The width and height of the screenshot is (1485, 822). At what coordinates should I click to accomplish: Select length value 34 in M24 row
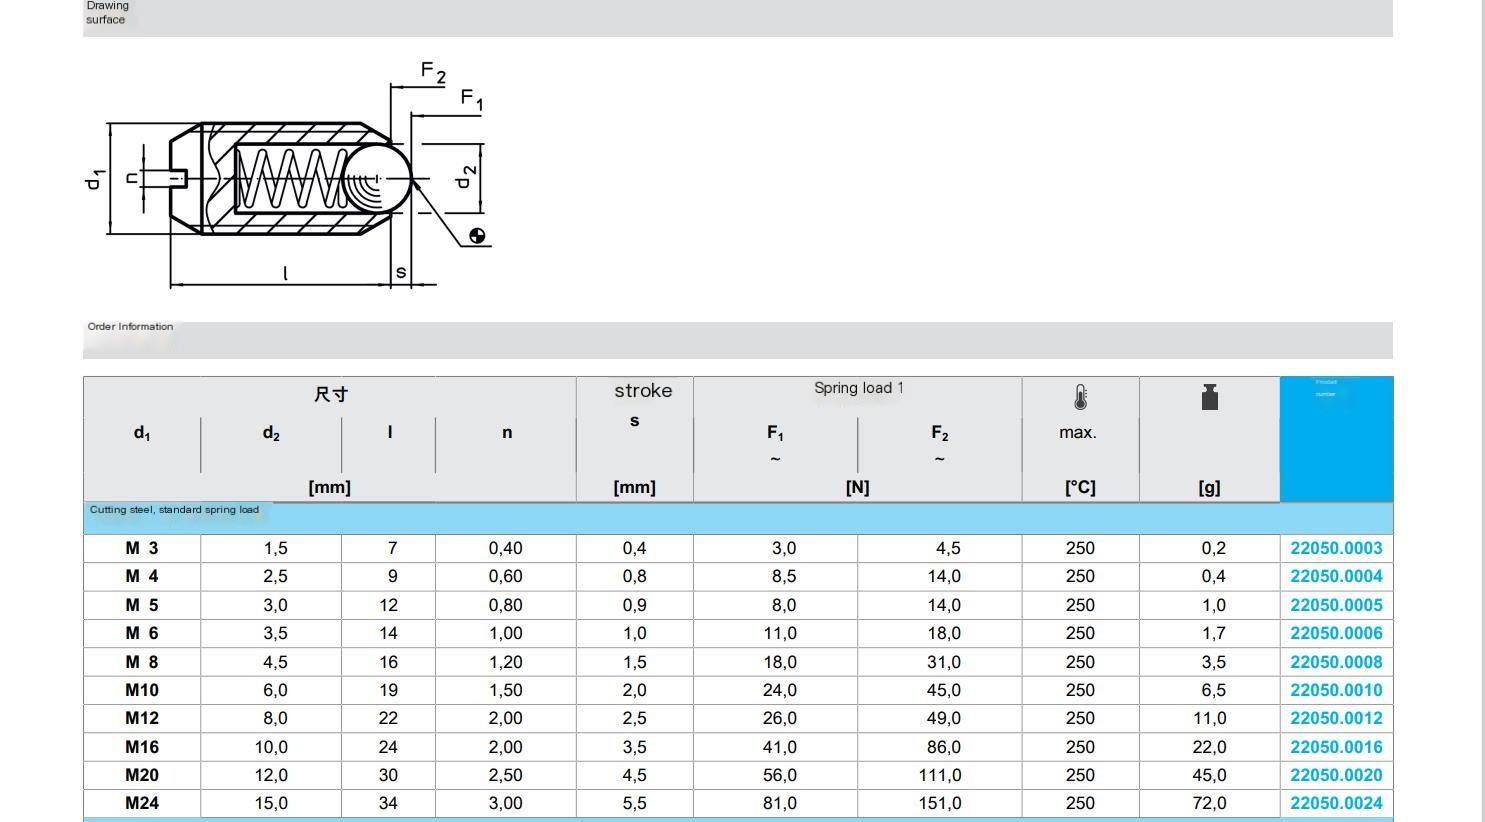[x=388, y=803]
